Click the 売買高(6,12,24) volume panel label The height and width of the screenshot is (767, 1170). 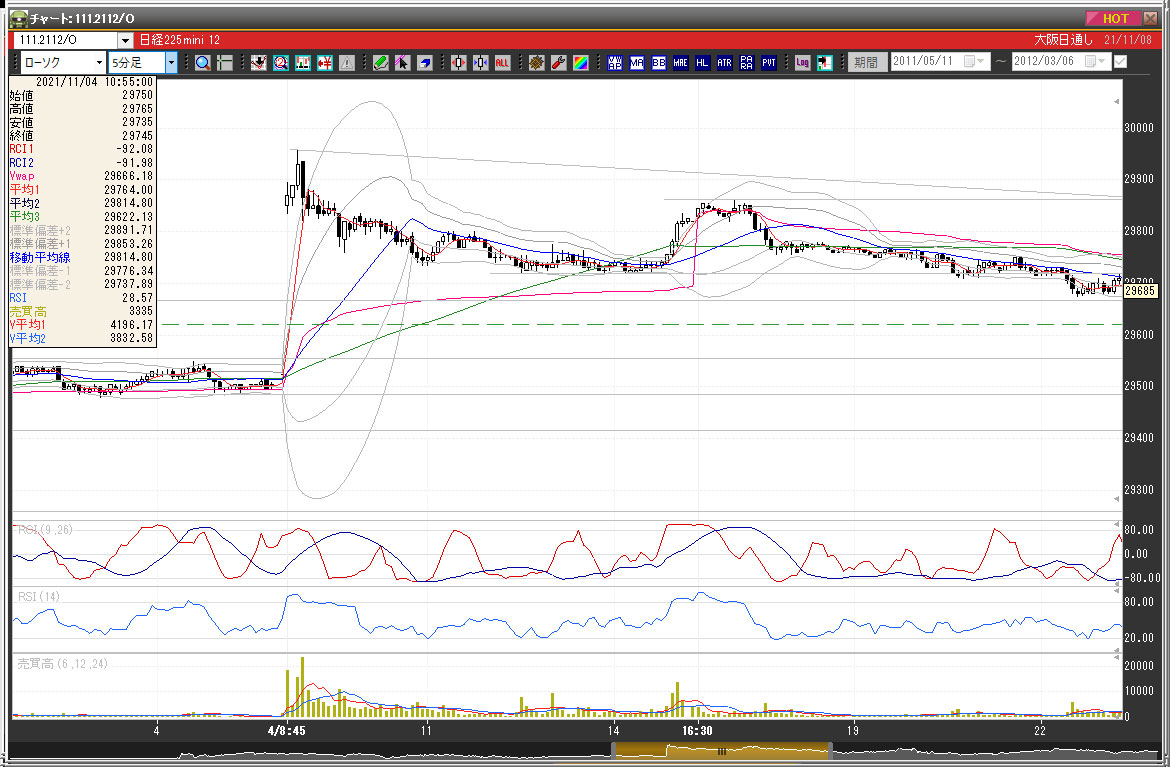point(63,663)
